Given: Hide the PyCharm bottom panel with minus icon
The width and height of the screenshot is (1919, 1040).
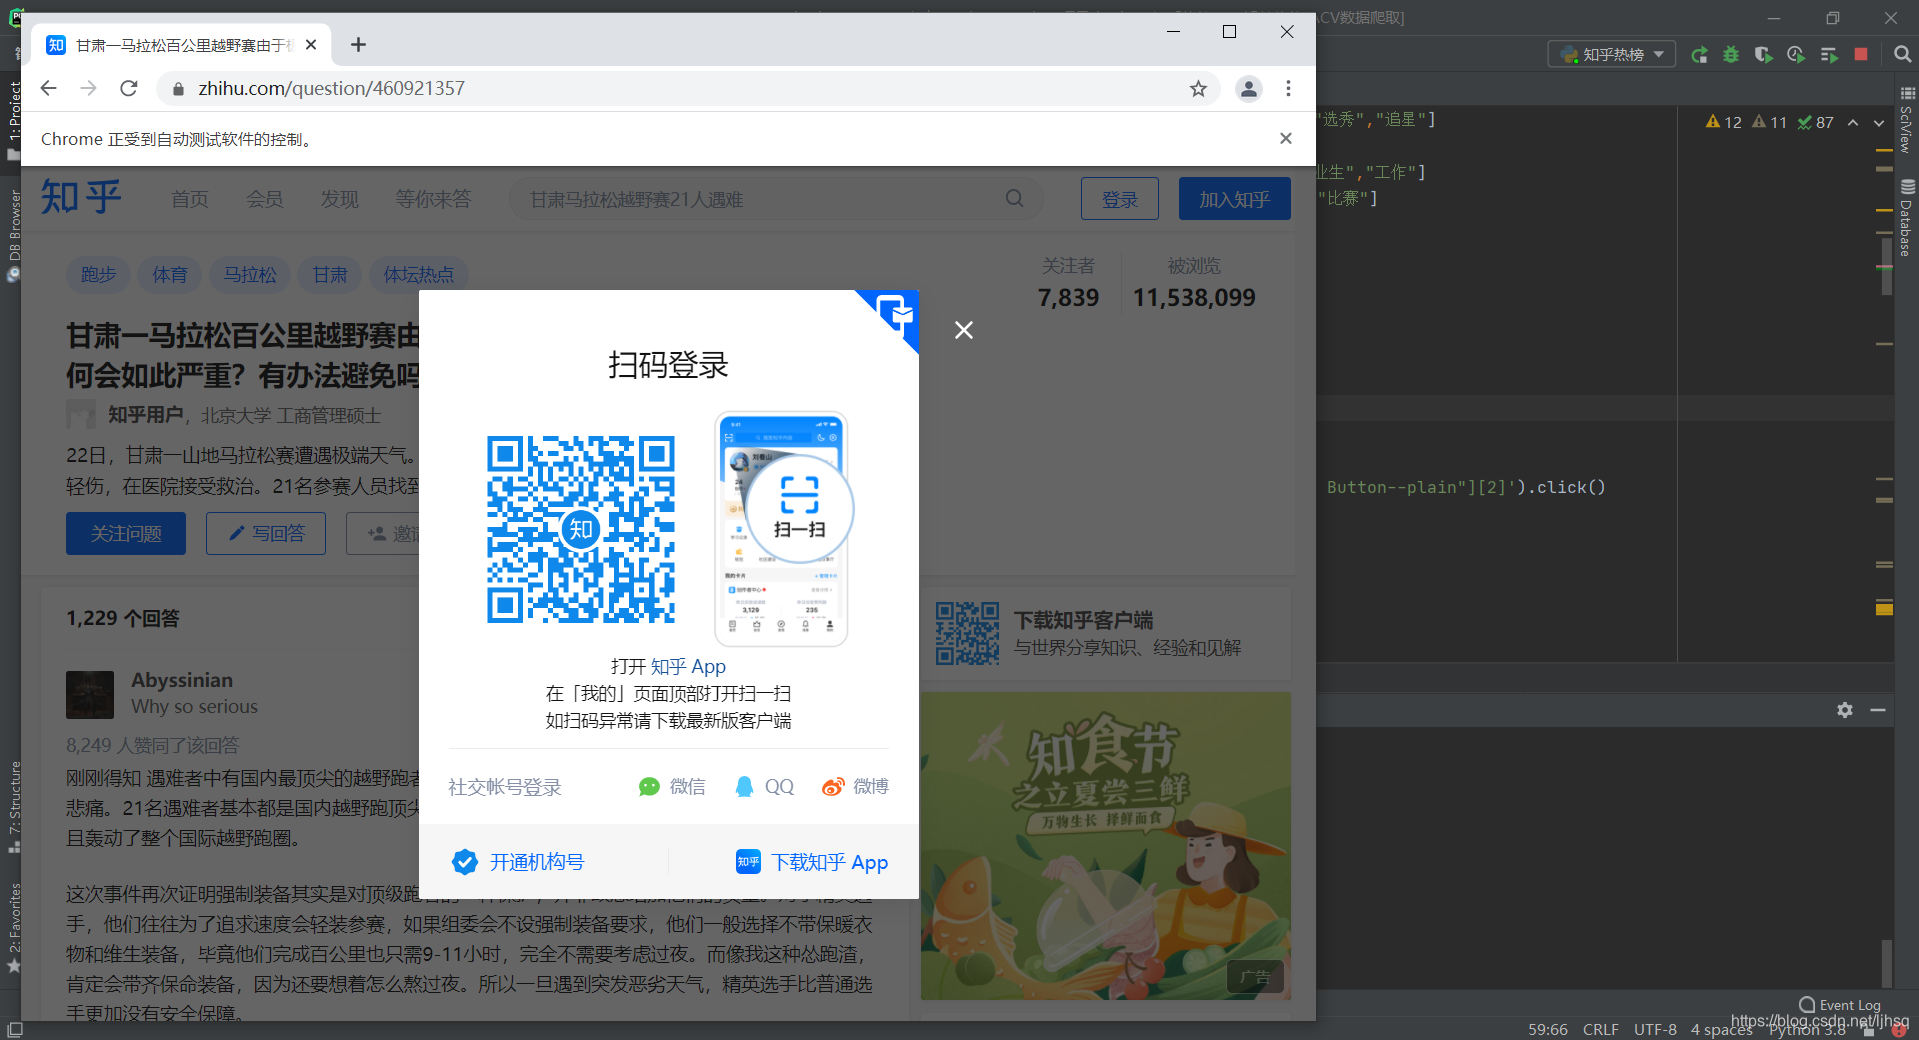Looking at the screenshot, I should [x=1878, y=710].
